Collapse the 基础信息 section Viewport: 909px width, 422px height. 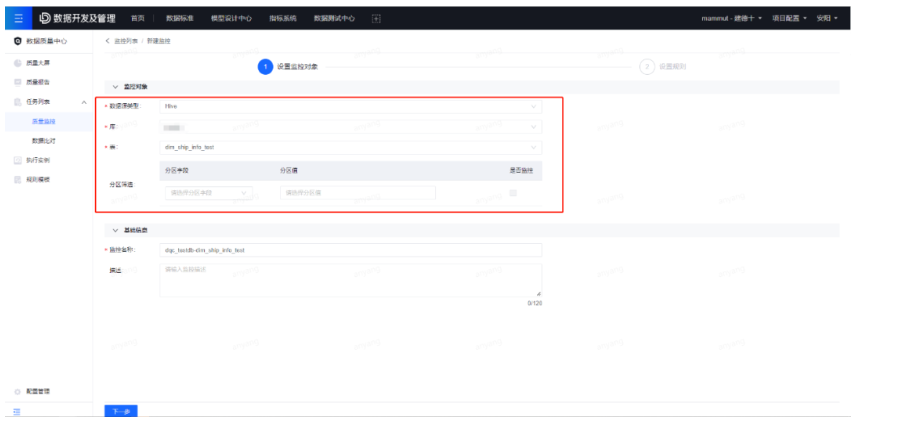click(115, 230)
